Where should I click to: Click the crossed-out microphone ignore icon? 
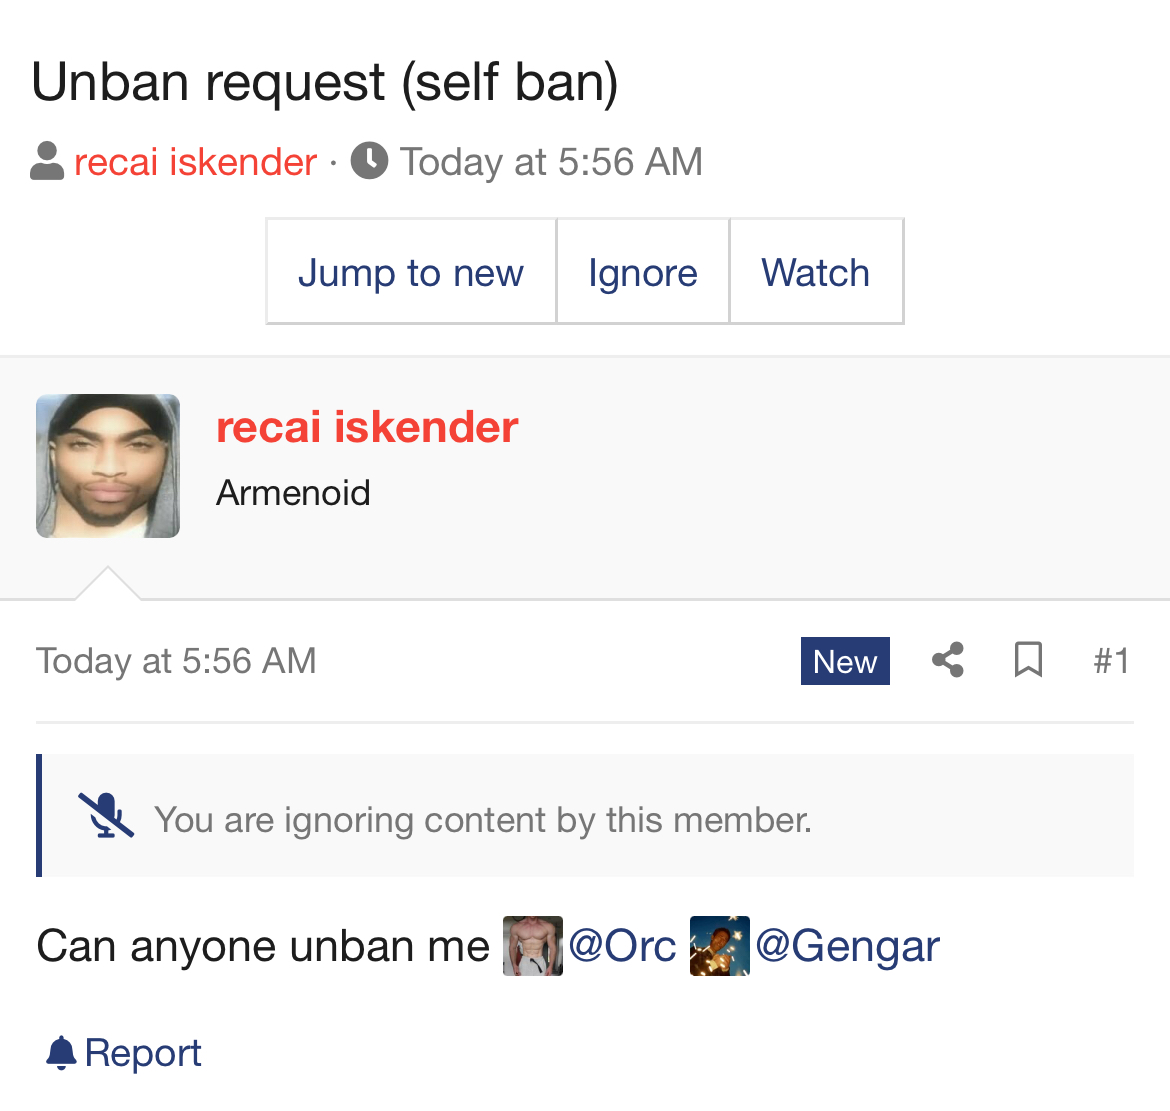click(x=106, y=816)
